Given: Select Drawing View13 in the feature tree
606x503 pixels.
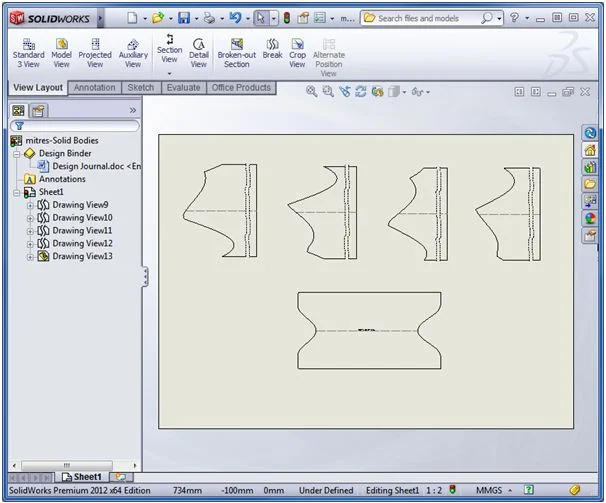Looking at the screenshot, I should point(82,256).
